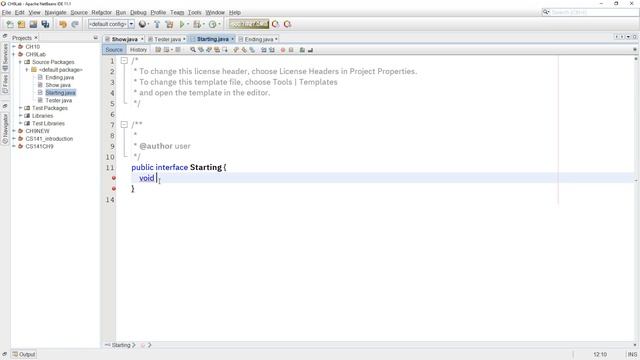This screenshot has height=360, width=640.
Task: Click the error marker beside the closing brace
Action: (114, 189)
